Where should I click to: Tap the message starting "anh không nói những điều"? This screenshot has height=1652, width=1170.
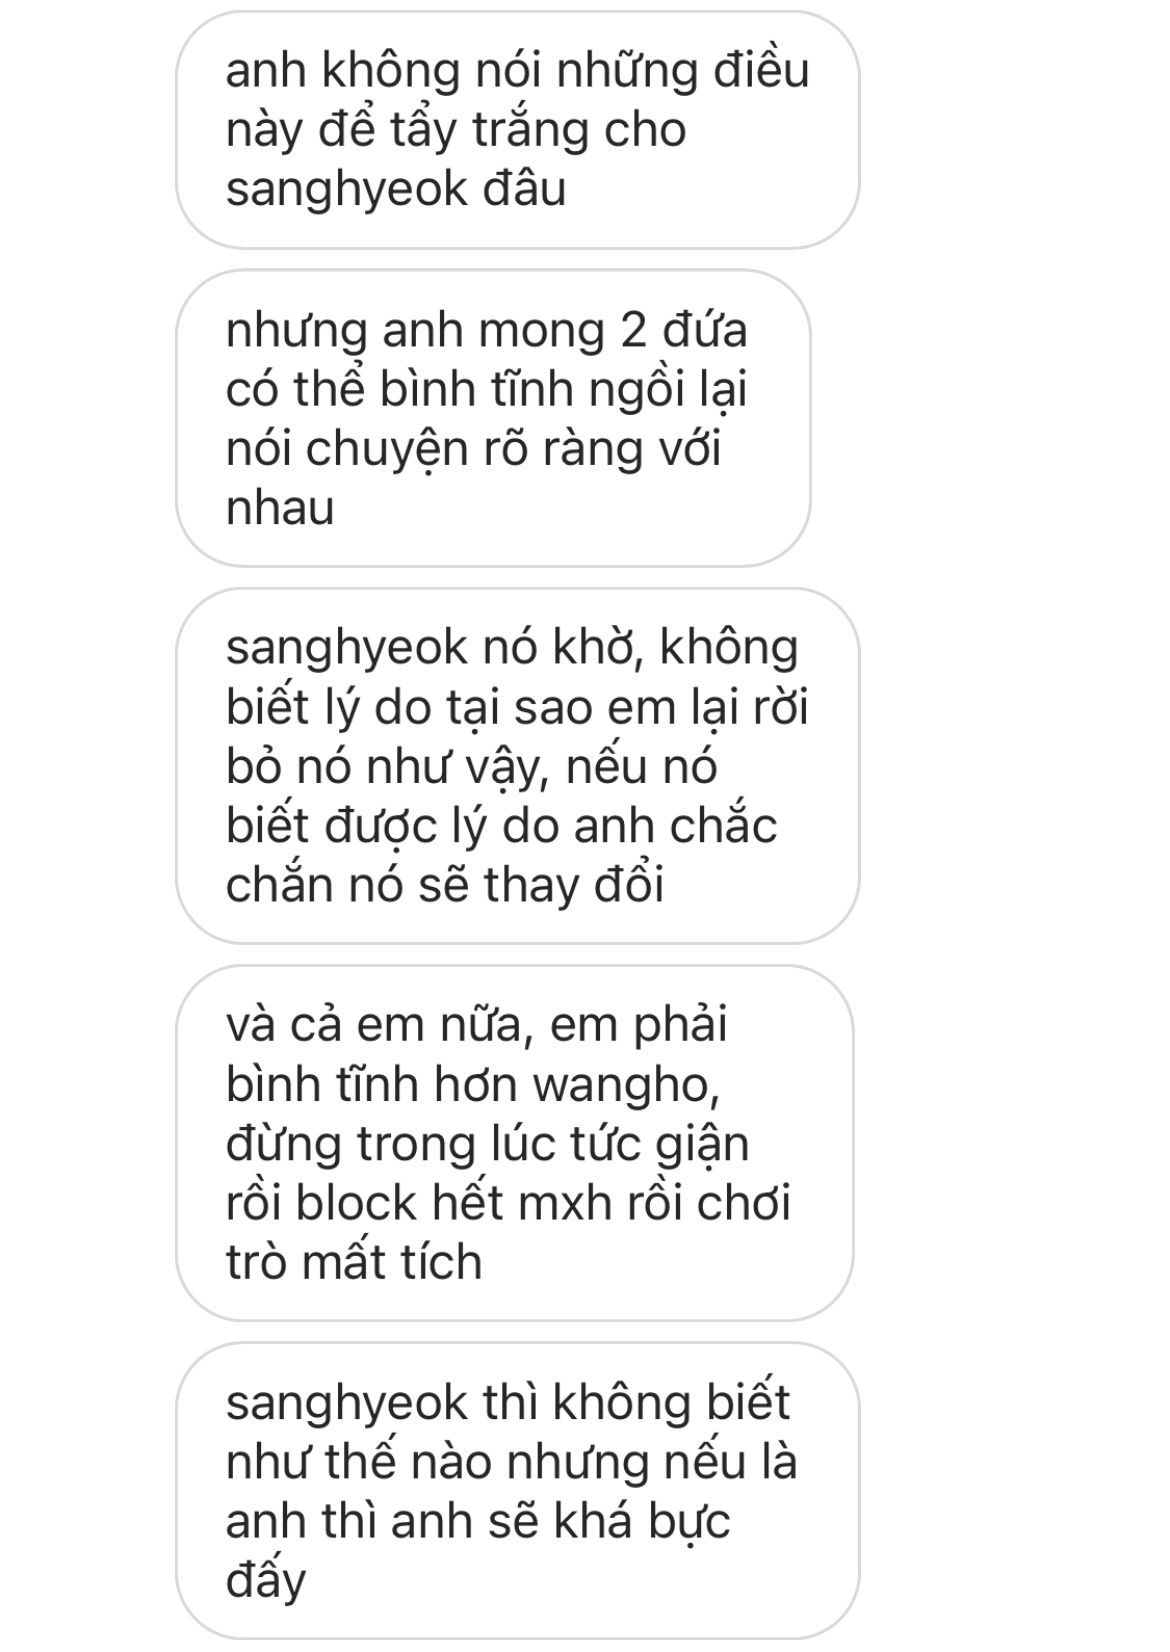518,130
